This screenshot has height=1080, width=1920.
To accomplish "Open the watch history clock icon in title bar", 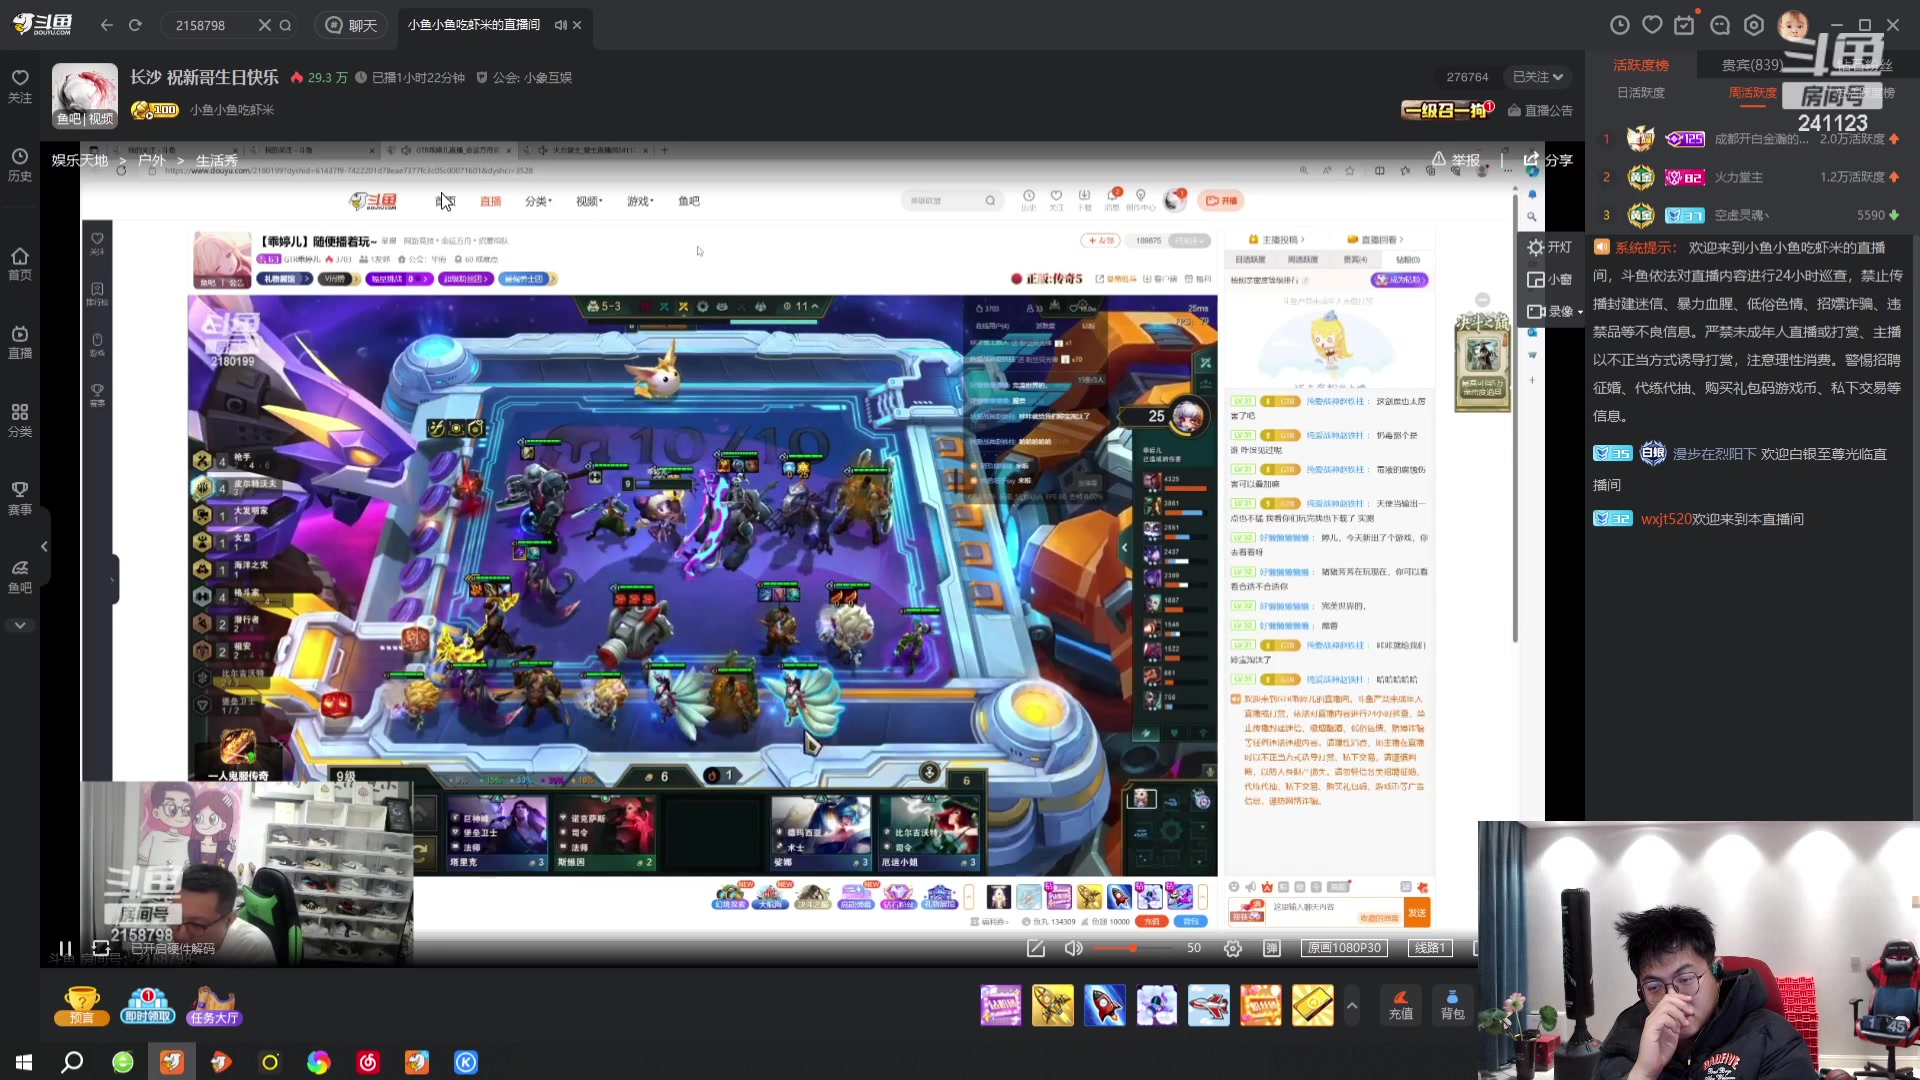I will [1620, 25].
